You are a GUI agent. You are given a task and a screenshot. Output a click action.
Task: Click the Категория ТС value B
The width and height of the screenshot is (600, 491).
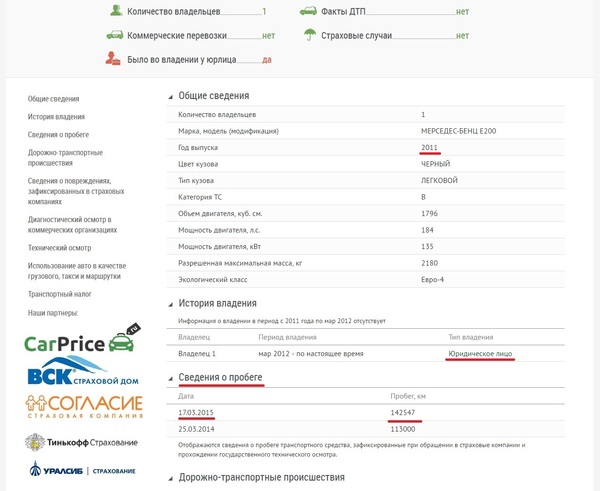(x=423, y=197)
